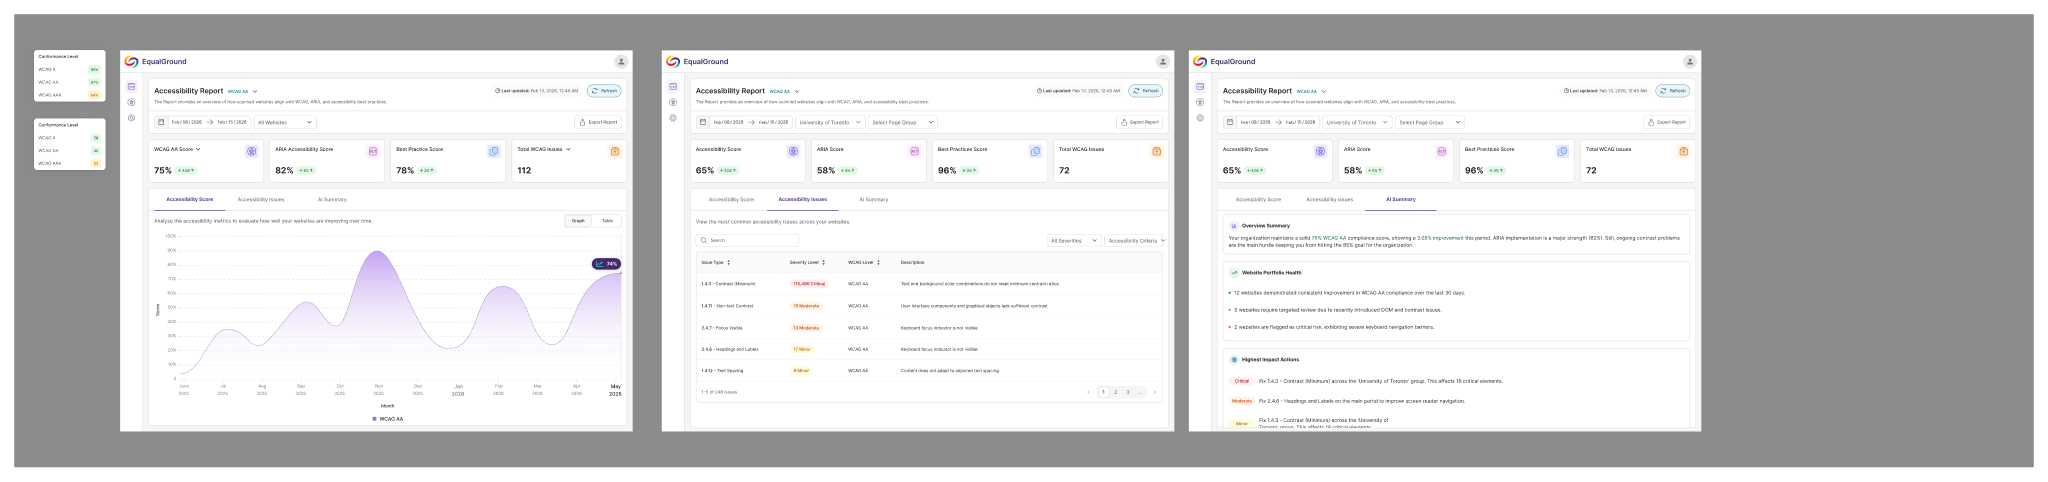Open the sidebar settings gear in issues table frame

pyautogui.click(x=673, y=118)
